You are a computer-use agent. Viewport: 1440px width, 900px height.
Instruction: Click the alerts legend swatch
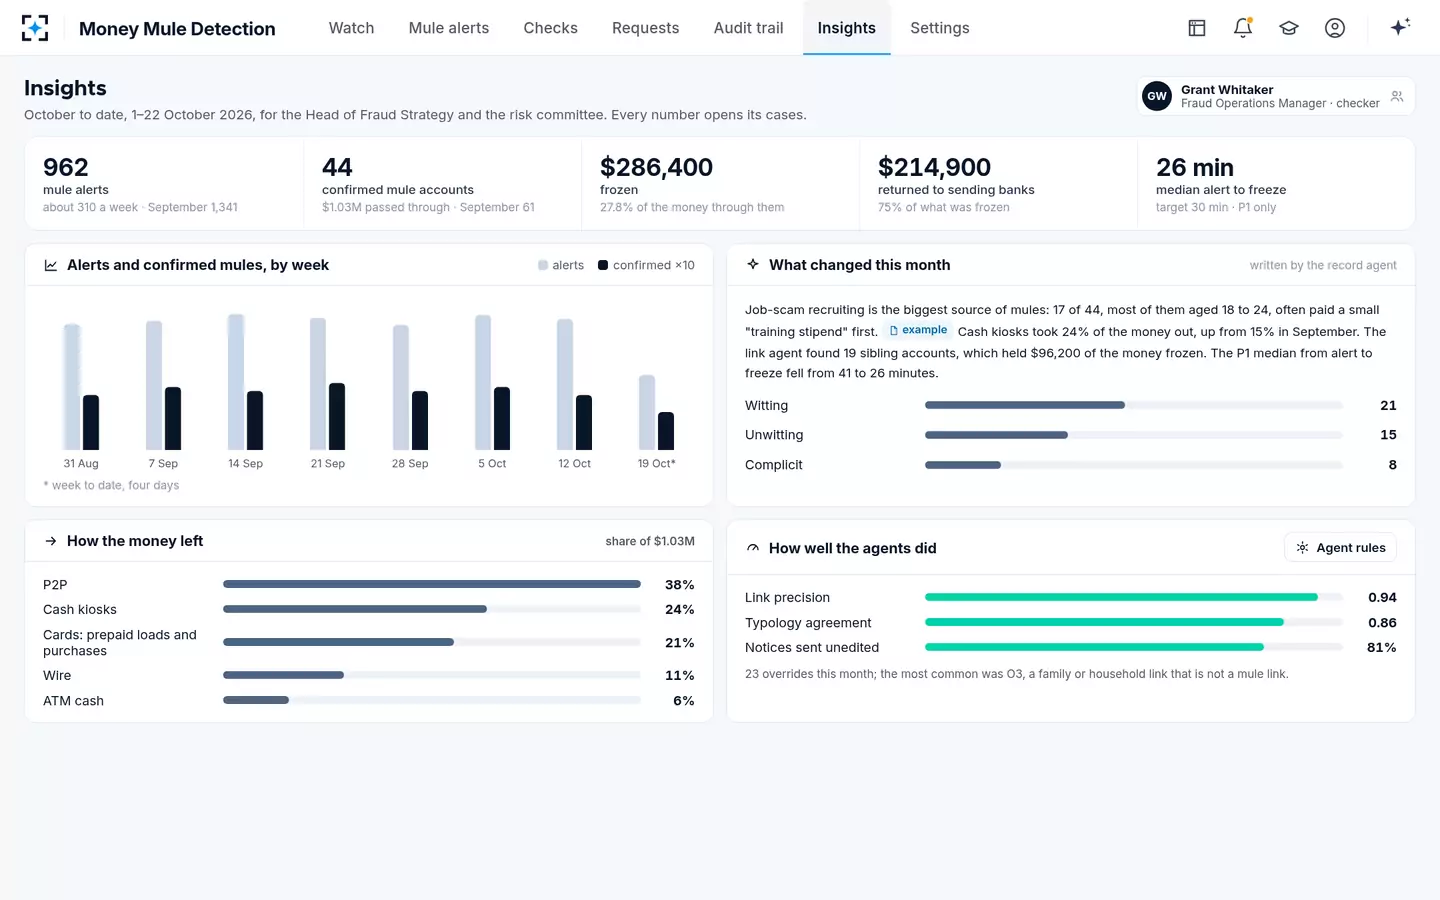click(543, 265)
